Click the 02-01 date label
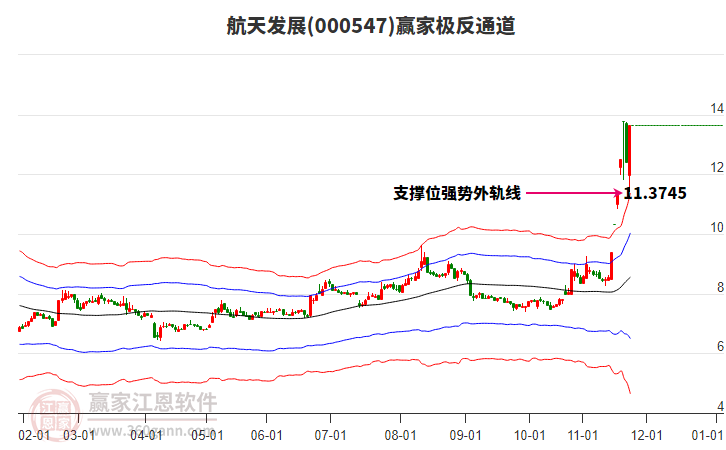The height and width of the screenshot is (450, 726). 34,436
